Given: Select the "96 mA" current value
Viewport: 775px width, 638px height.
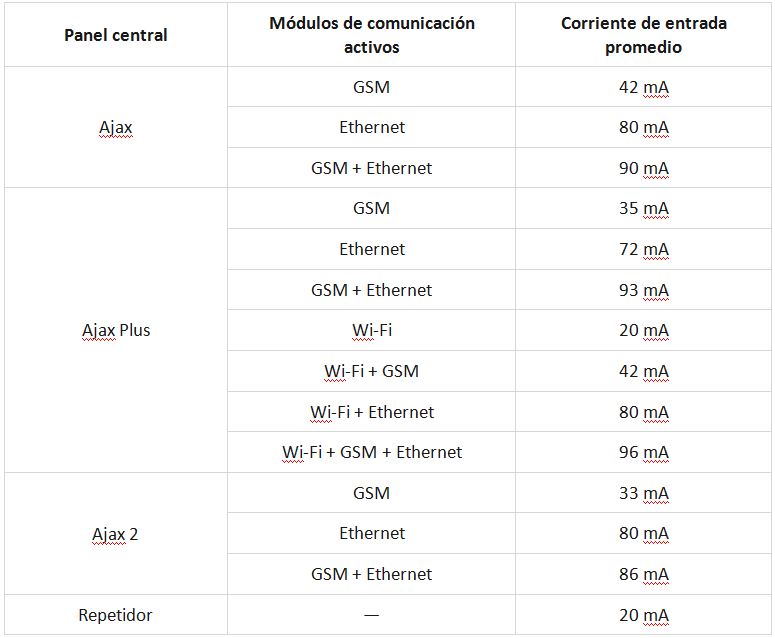Looking at the screenshot, I should coord(643,452).
